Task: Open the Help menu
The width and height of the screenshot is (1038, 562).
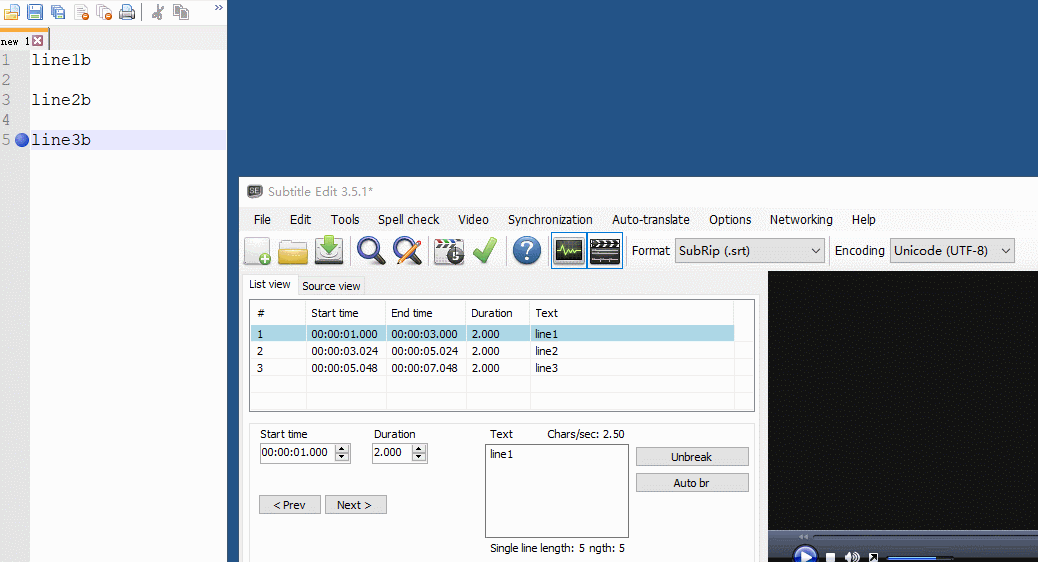Action: coord(863,220)
